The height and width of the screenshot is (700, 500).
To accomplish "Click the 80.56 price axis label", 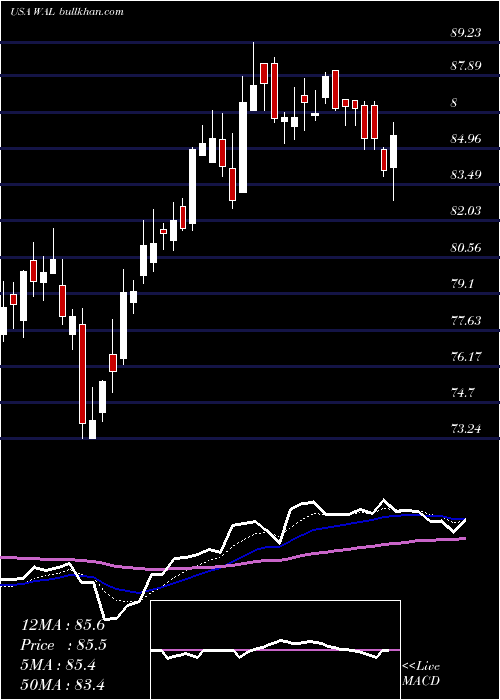I will coord(466,248).
